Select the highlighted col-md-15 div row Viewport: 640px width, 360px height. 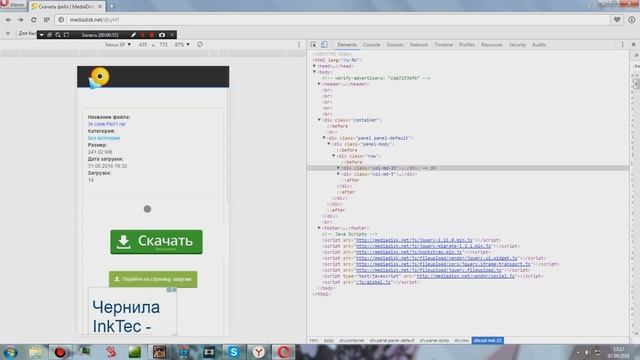[468, 168]
